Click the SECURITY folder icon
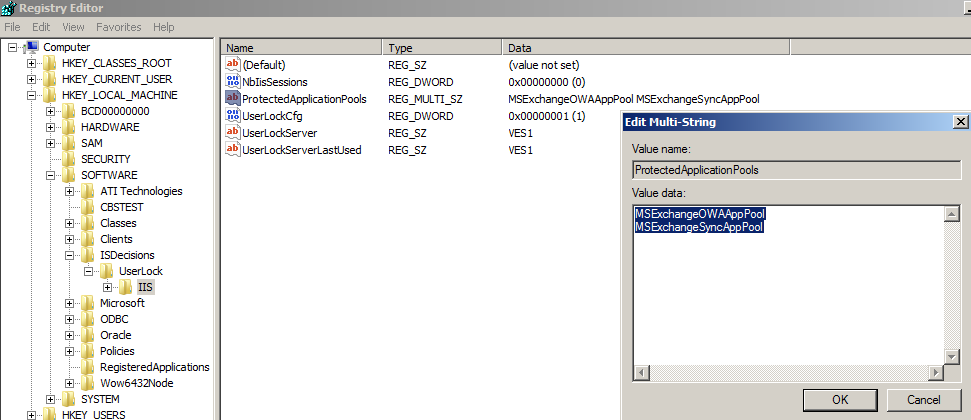 coord(69,159)
